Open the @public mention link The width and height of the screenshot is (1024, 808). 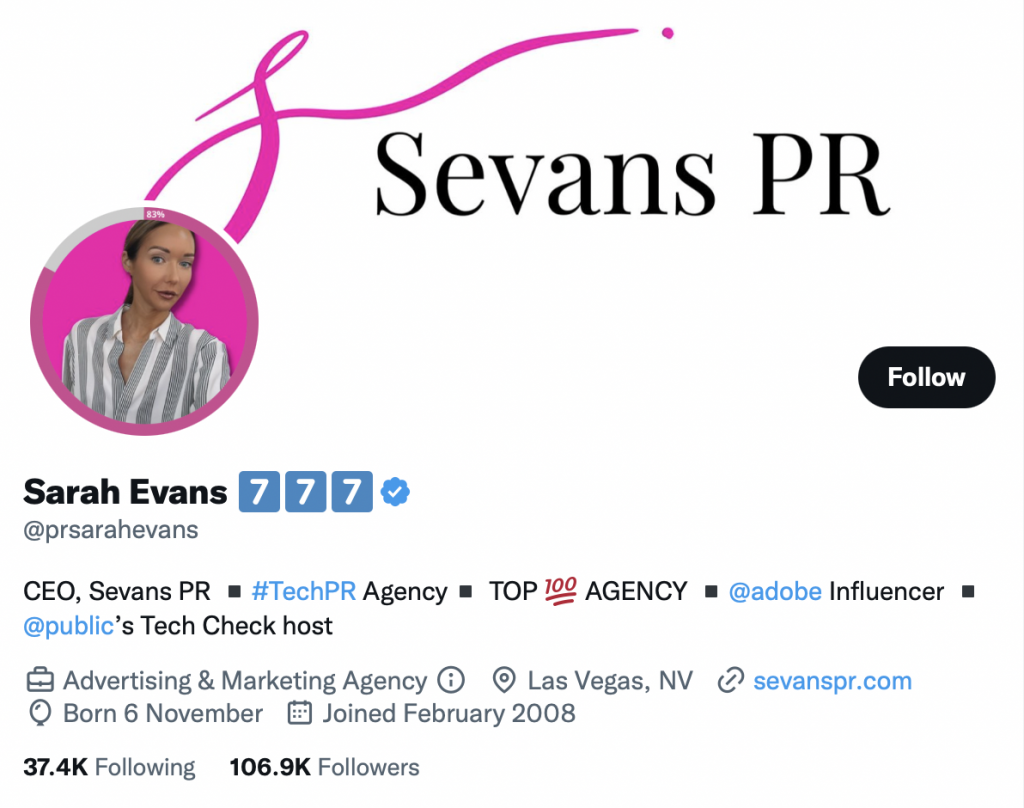[69, 626]
